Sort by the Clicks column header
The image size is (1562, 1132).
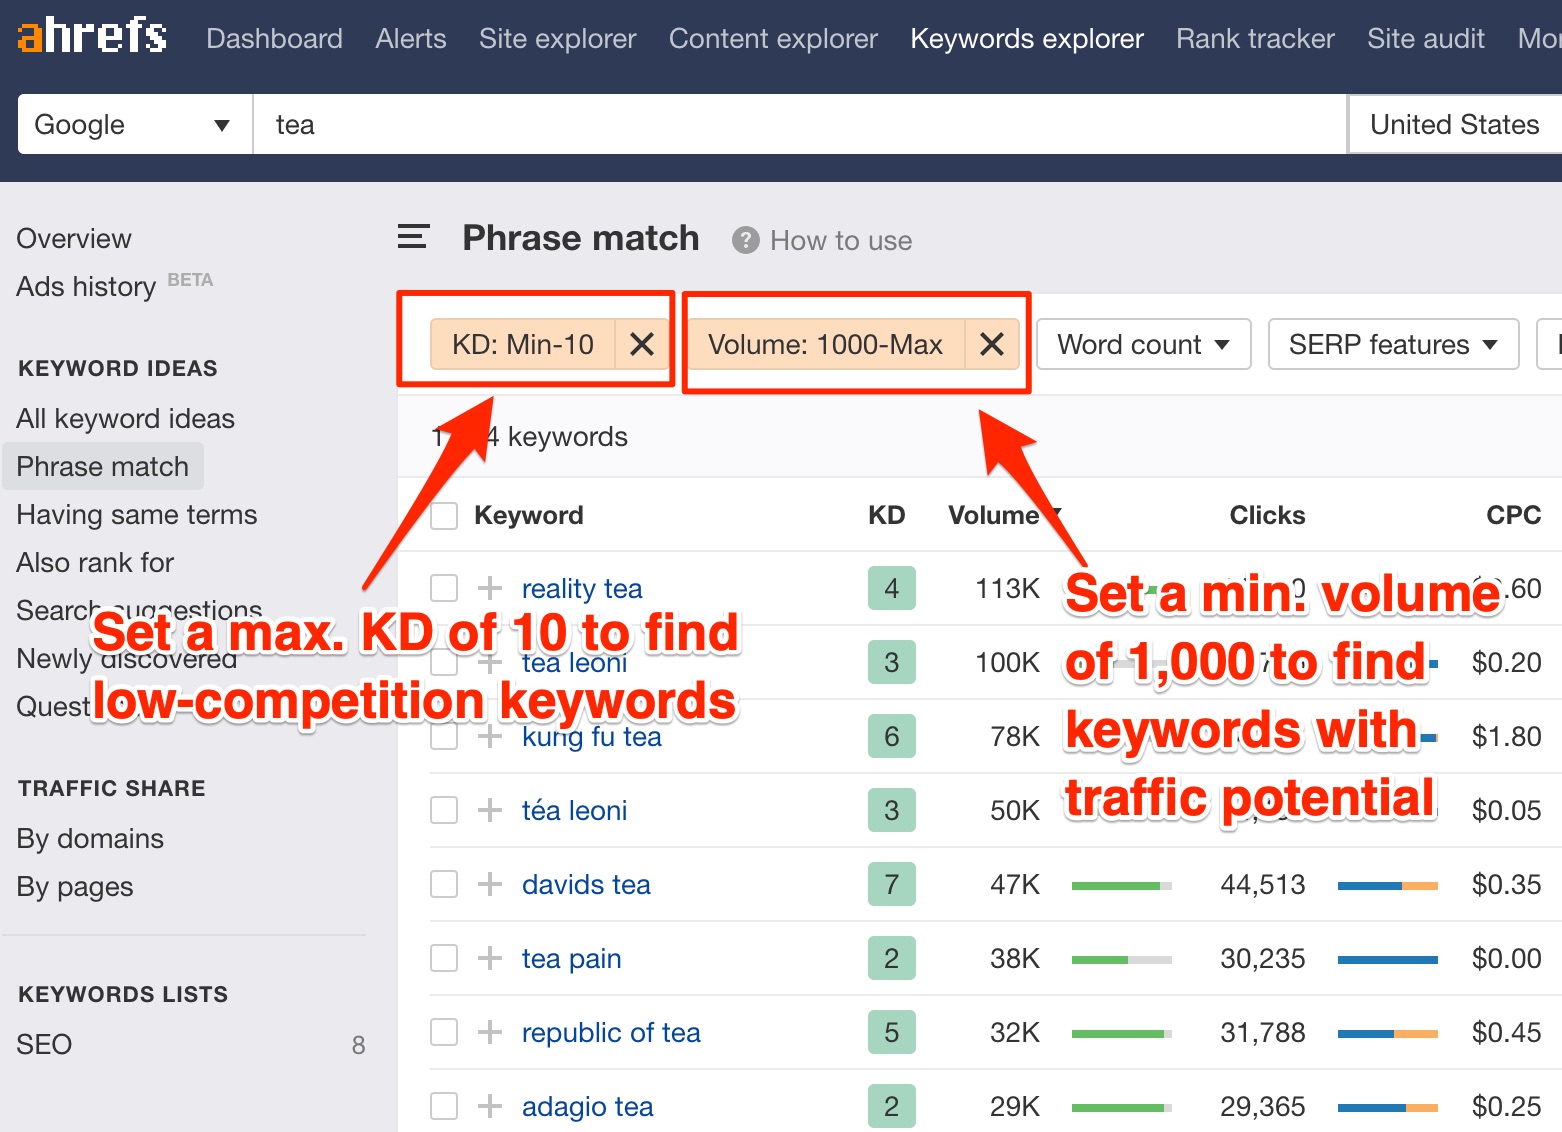[1267, 515]
